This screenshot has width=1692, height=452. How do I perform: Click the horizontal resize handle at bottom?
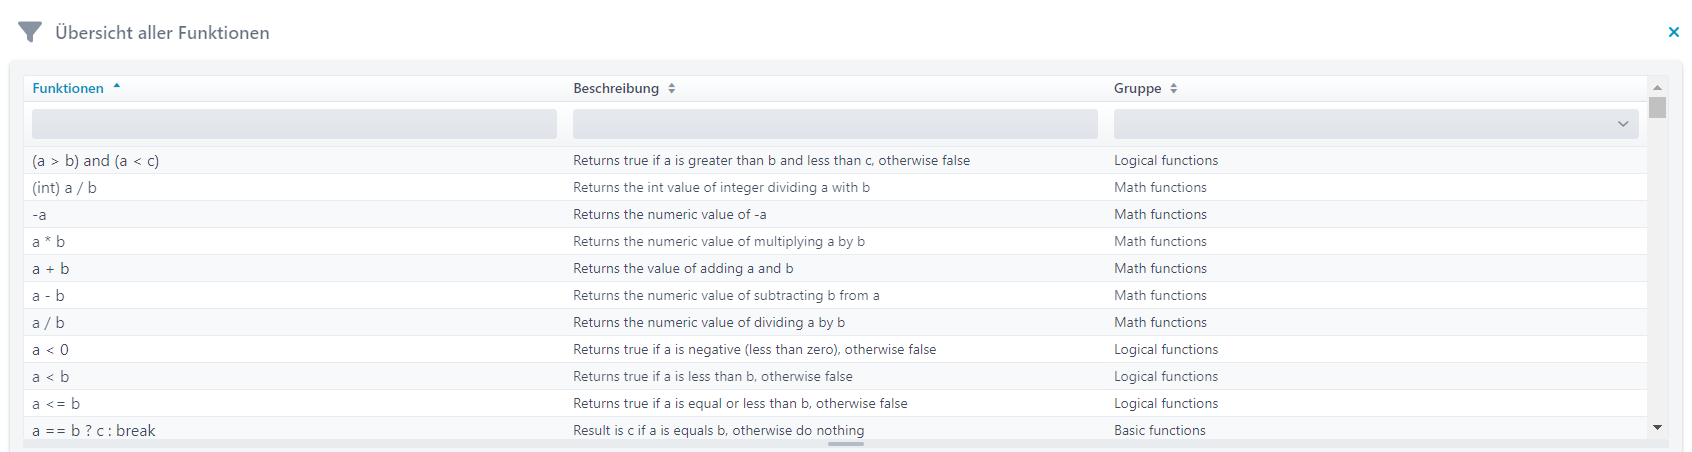pos(846,444)
